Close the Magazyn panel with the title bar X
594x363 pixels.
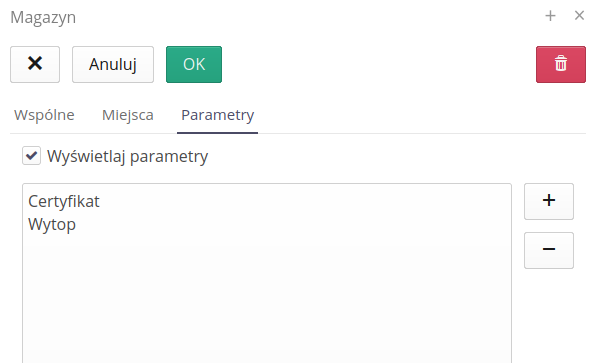point(579,16)
